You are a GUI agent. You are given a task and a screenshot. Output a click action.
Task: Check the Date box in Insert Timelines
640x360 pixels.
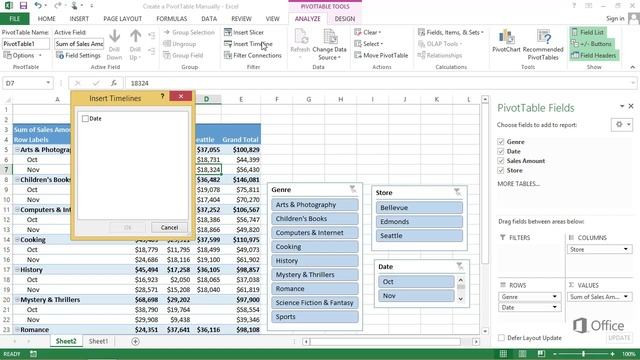pos(85,119)
